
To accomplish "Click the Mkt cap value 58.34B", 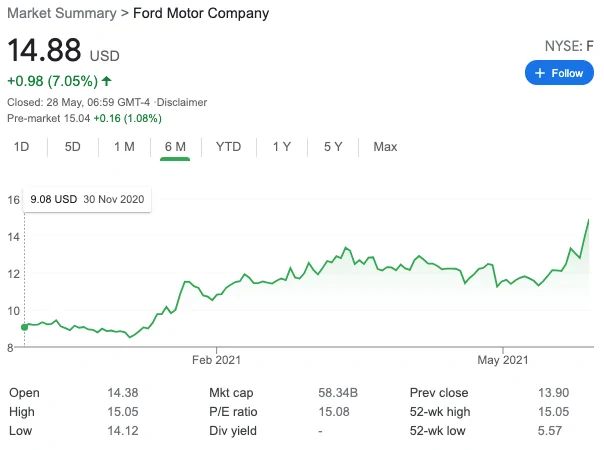I will 338,393.
